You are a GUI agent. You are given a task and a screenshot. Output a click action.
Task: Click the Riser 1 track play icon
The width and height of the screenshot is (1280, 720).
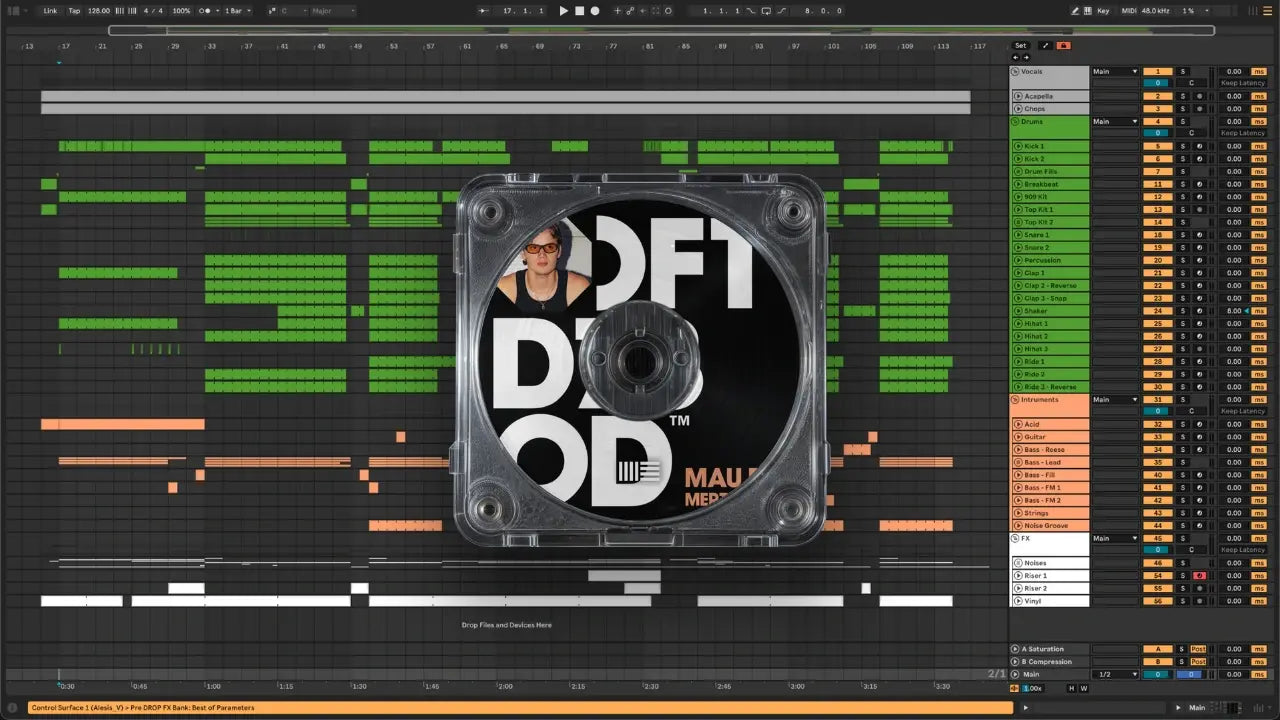tap(1017, 576)
